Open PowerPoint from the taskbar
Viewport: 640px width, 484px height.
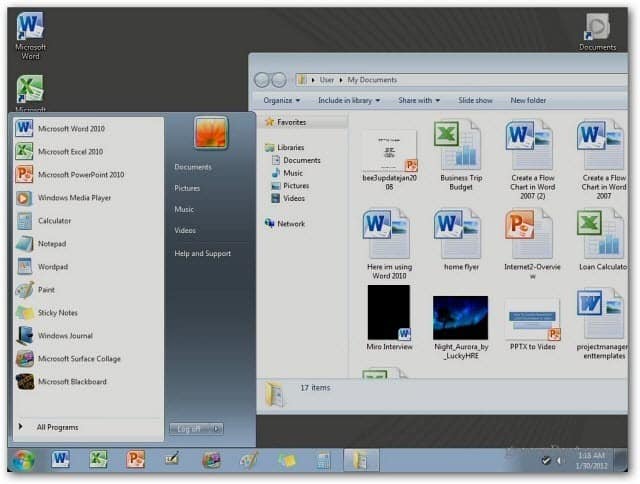[136, 460]
